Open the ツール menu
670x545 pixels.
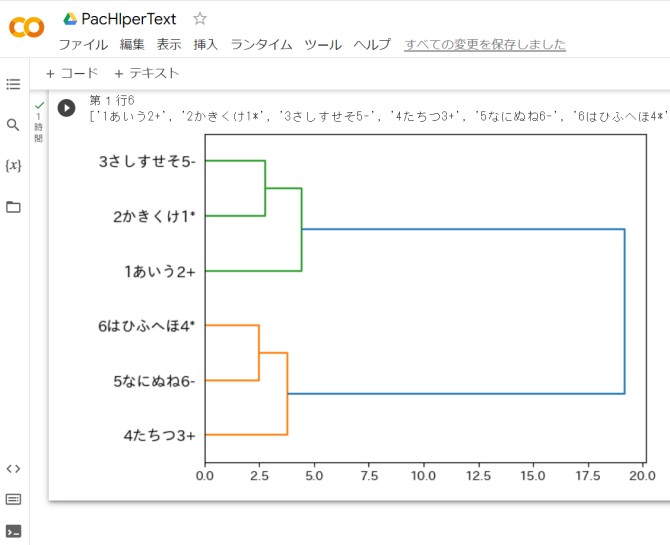pos(322,44)
